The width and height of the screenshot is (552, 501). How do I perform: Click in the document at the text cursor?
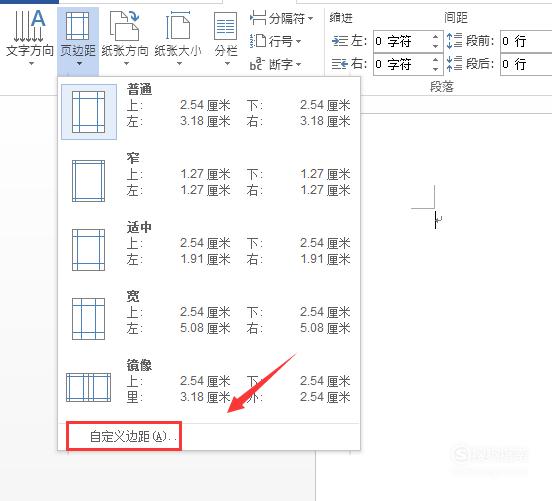[436, 220]
